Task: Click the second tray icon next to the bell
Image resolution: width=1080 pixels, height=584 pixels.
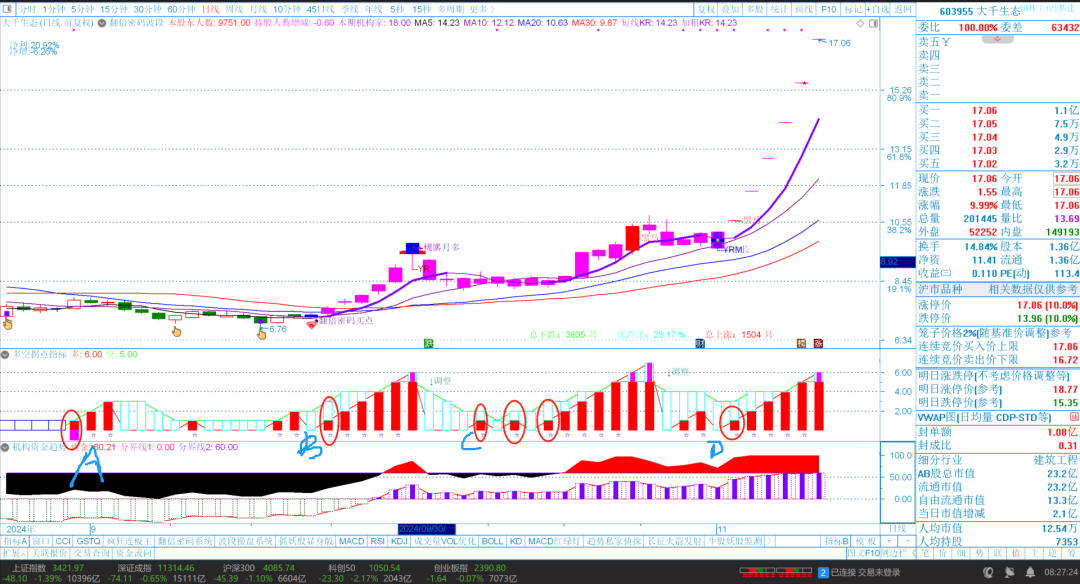Action: click(x=1010, y=572)
